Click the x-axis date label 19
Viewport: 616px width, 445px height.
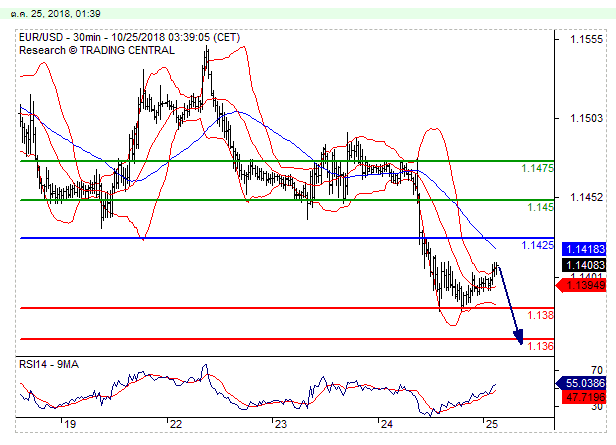[x=70, y=424]
